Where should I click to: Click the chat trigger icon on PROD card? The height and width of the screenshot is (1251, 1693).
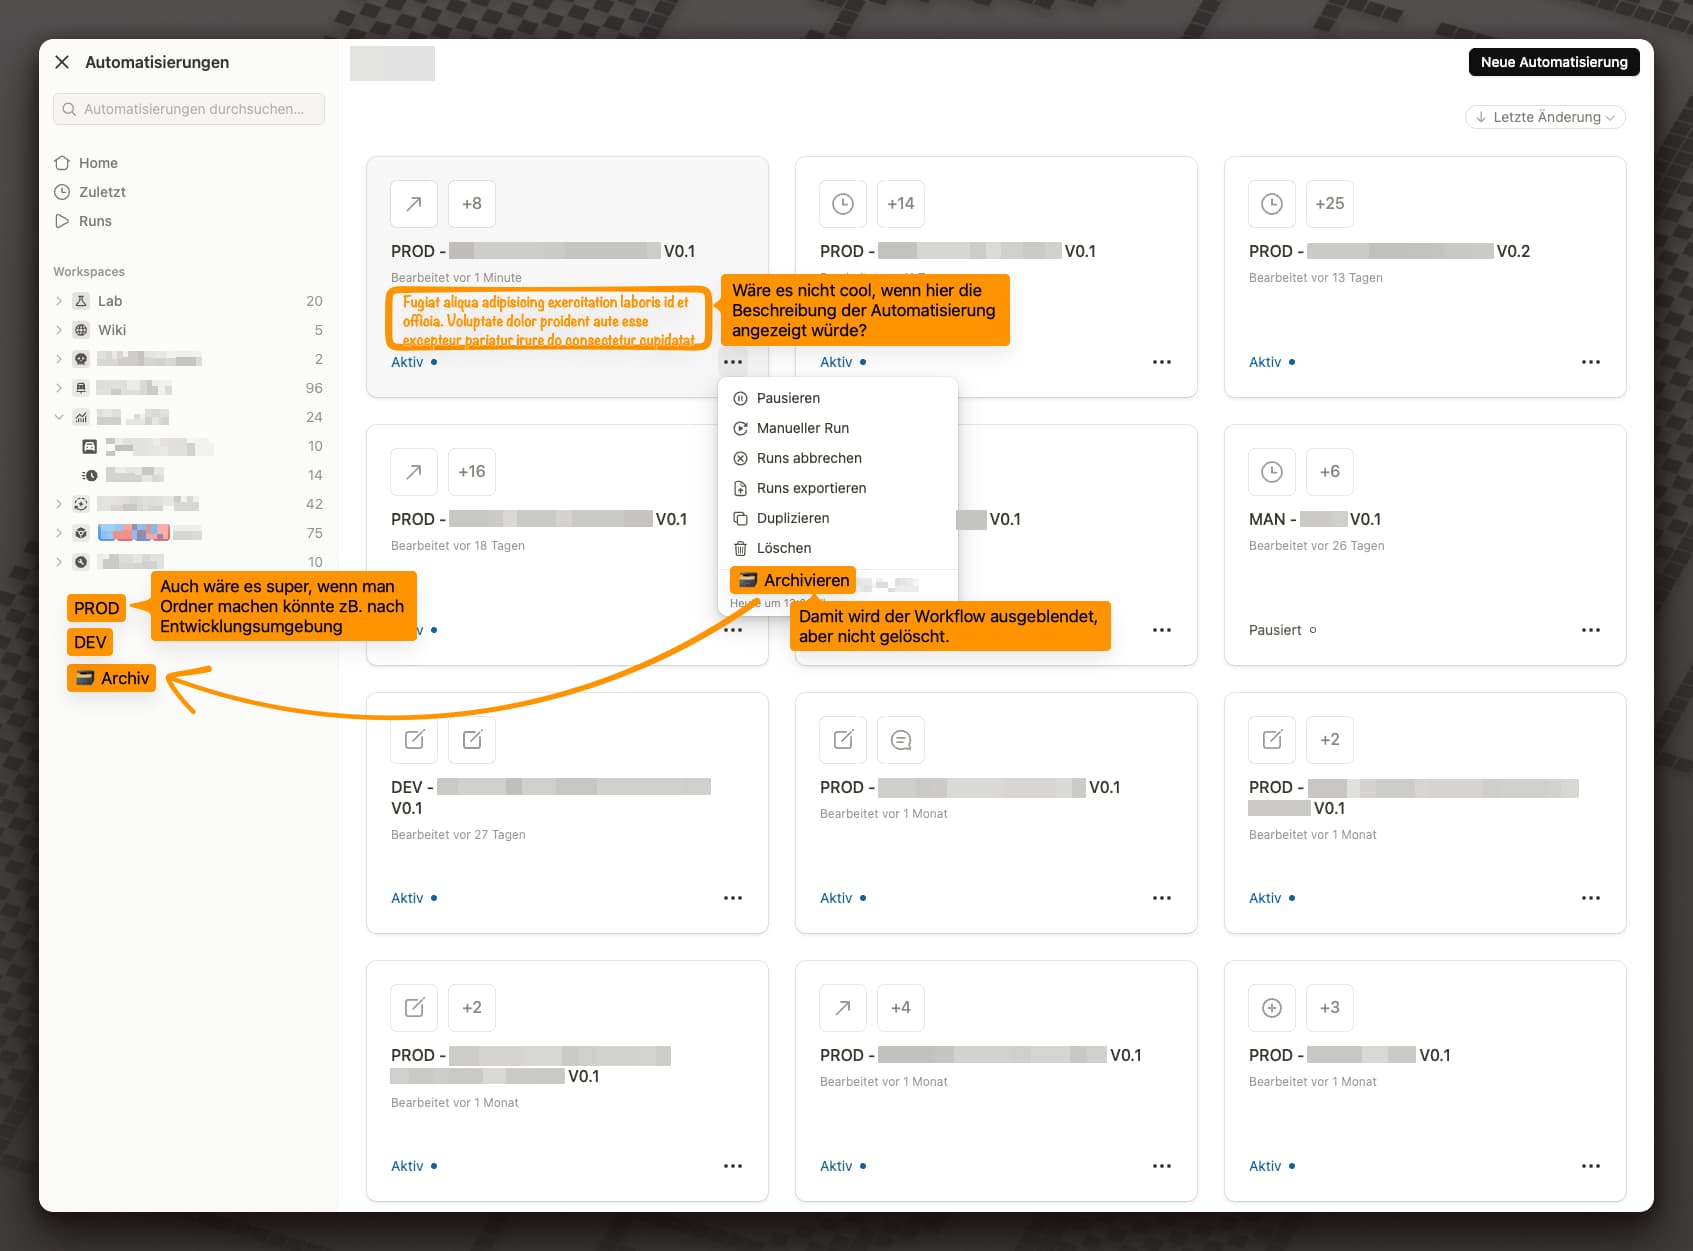point(900,740)
